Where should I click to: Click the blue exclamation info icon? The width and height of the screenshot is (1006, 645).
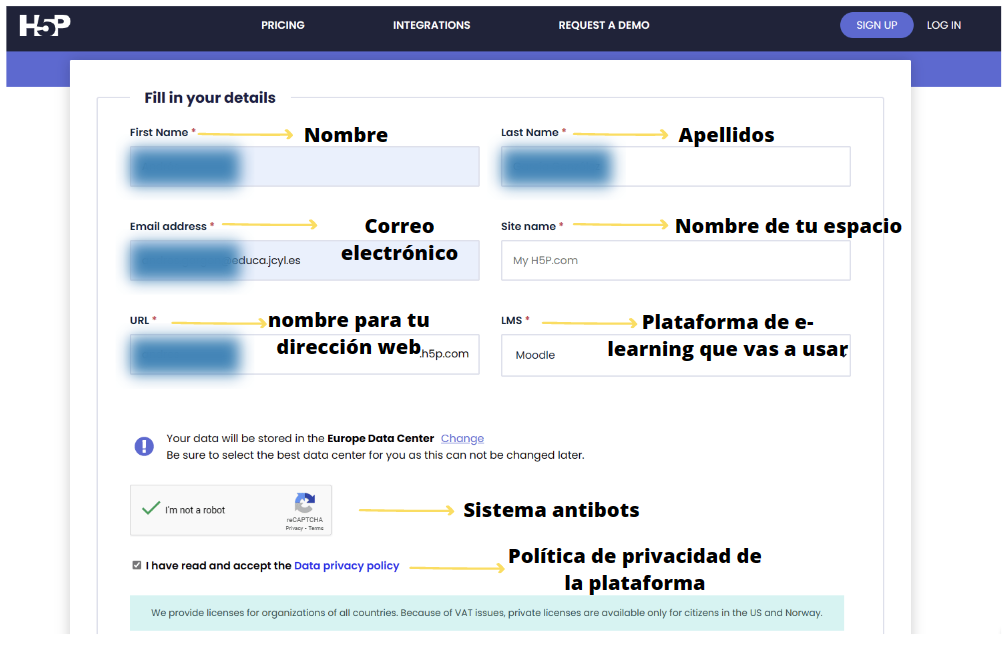(x=144, y=446)
